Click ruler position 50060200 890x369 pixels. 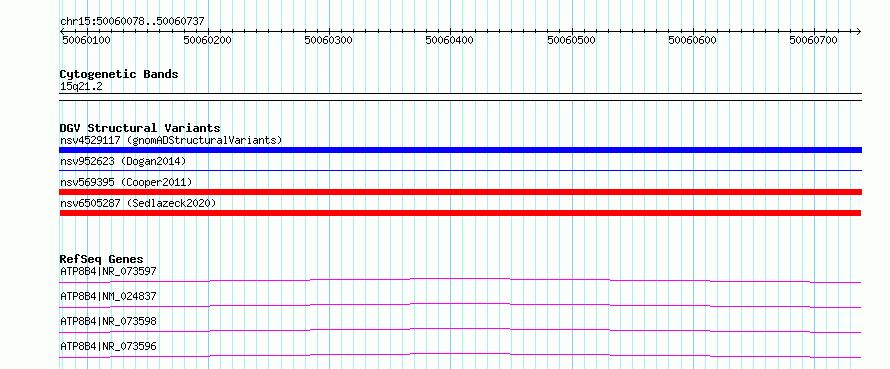point(208,40)
